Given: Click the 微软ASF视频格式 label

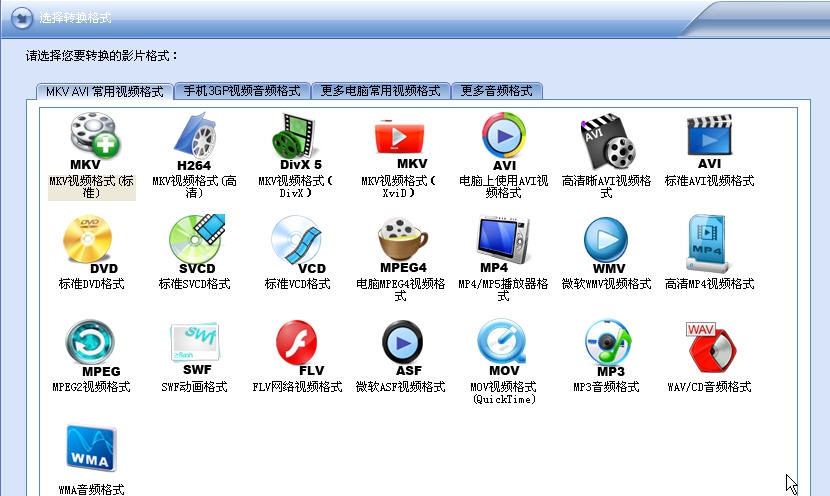Looking at the screenshot, I should (x=400, y=387).
